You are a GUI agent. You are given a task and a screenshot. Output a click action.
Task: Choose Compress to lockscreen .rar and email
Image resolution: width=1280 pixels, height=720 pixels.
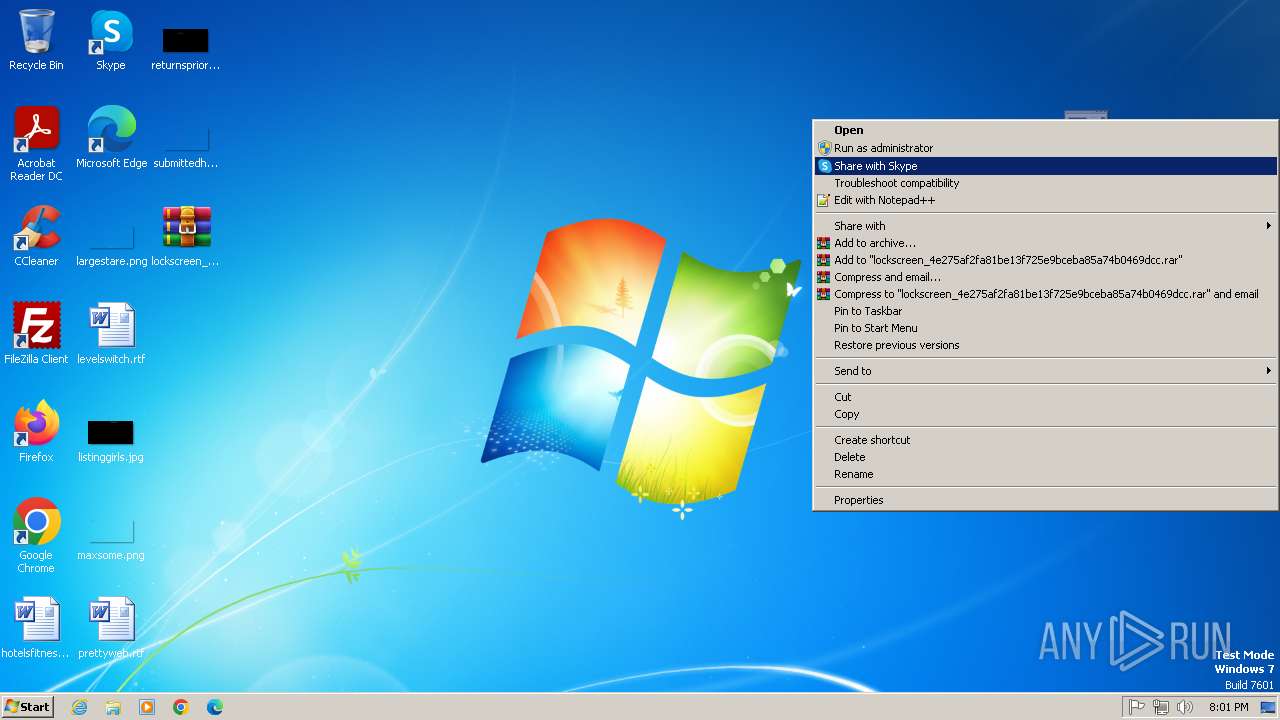point(1046,294)
